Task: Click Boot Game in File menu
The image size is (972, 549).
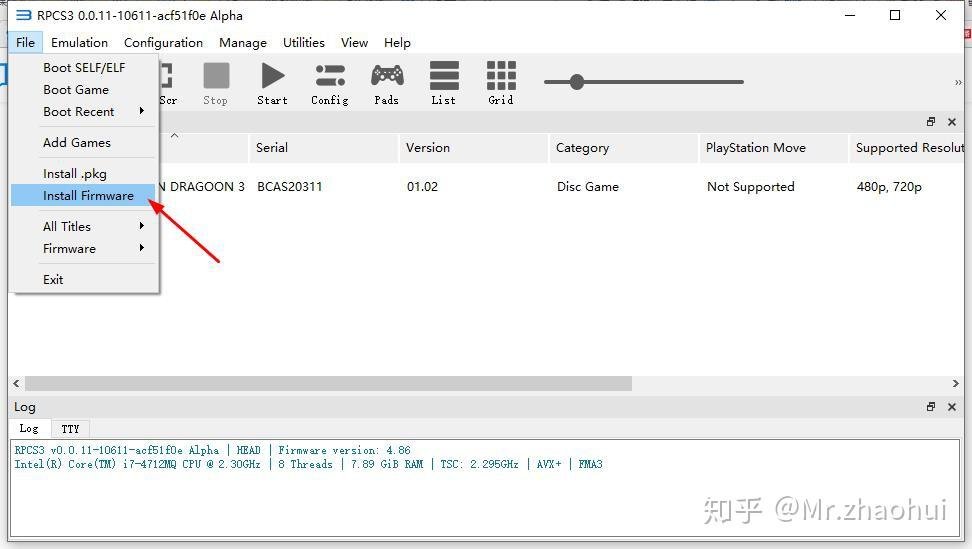Action: tap(76, 90)
